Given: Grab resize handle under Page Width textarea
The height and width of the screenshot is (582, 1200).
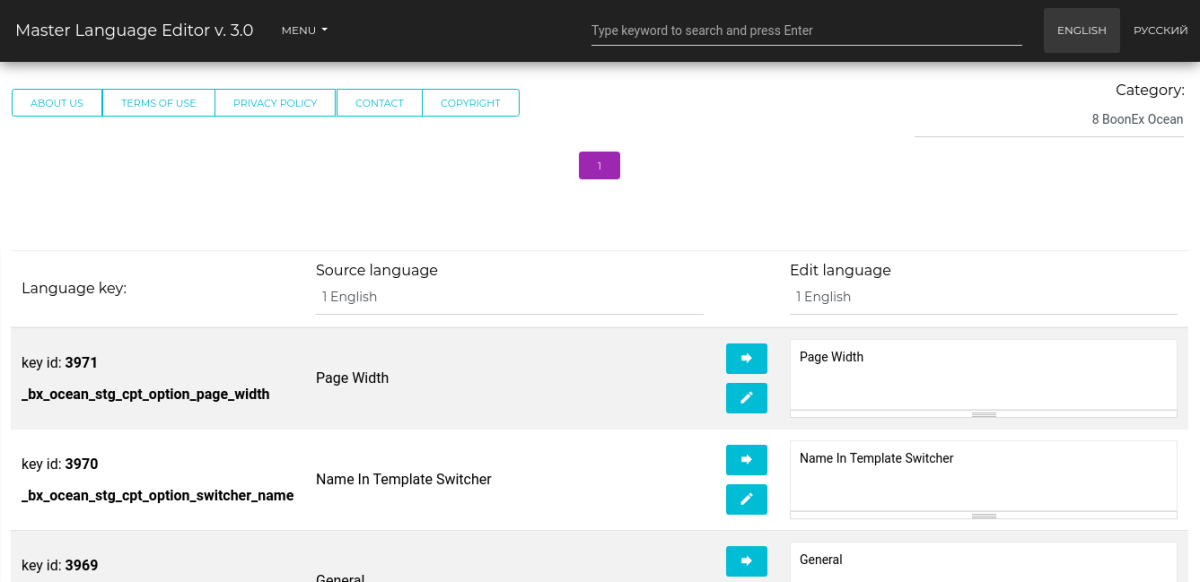Looking at the screenshot, I should pyautogui.click(x=983, y=414).
